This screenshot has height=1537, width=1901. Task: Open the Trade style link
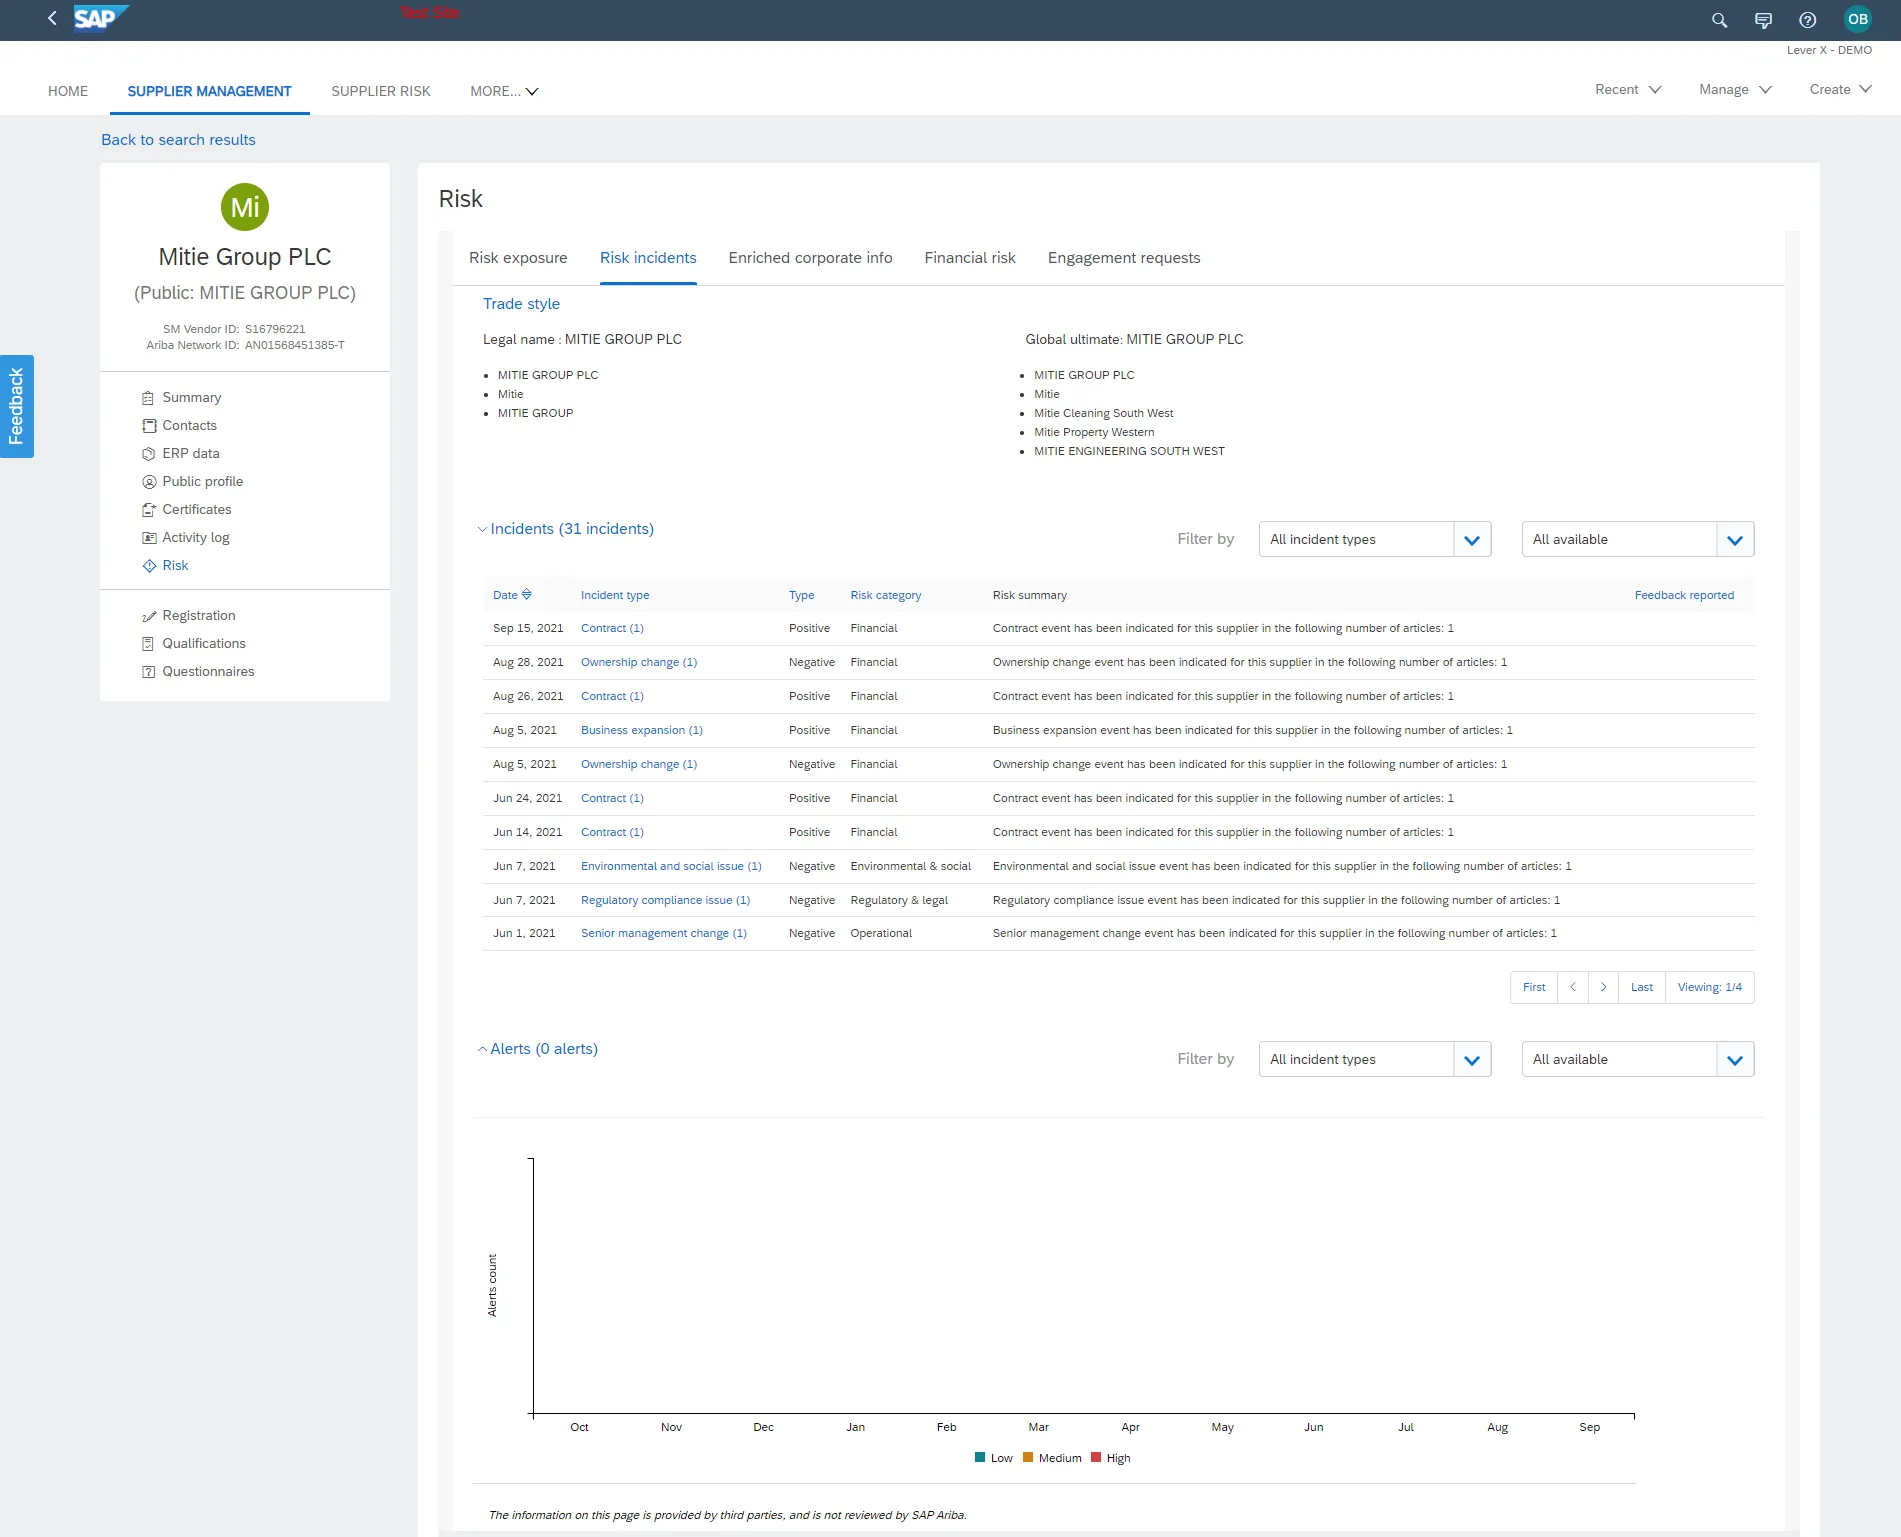click(521, 304)
